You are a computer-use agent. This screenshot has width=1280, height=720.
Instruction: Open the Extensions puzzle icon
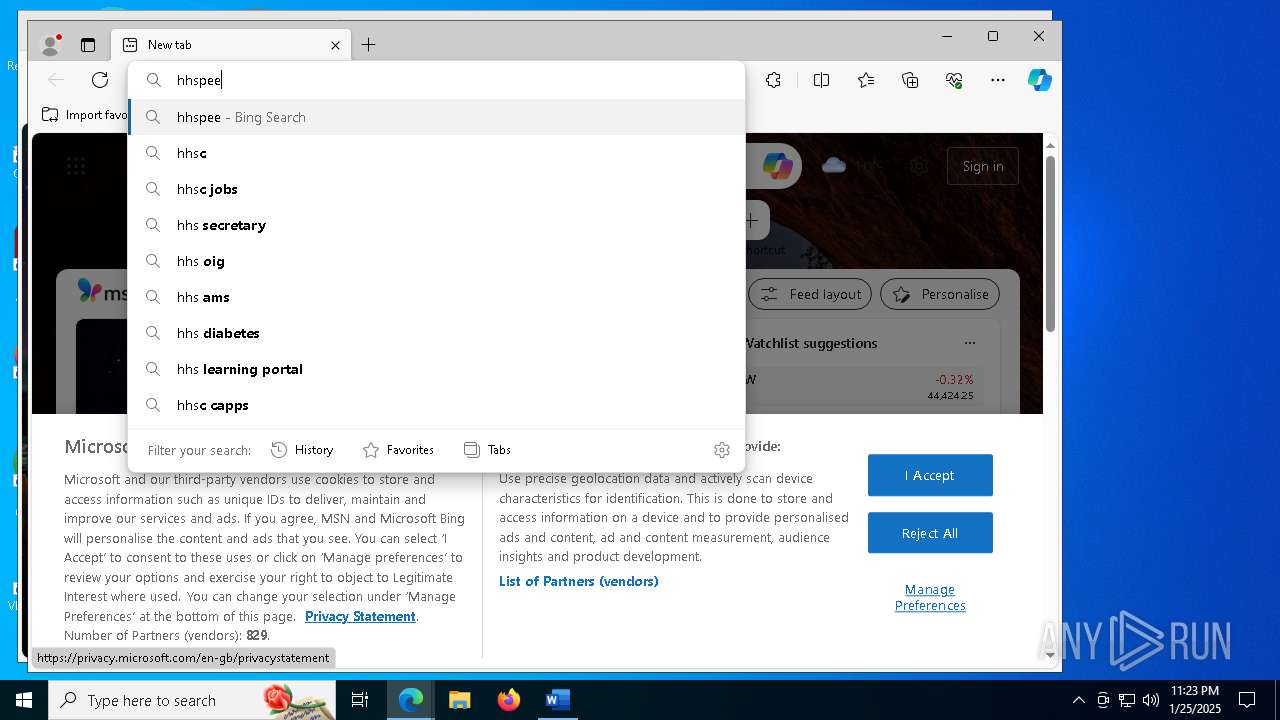[773, 80]
